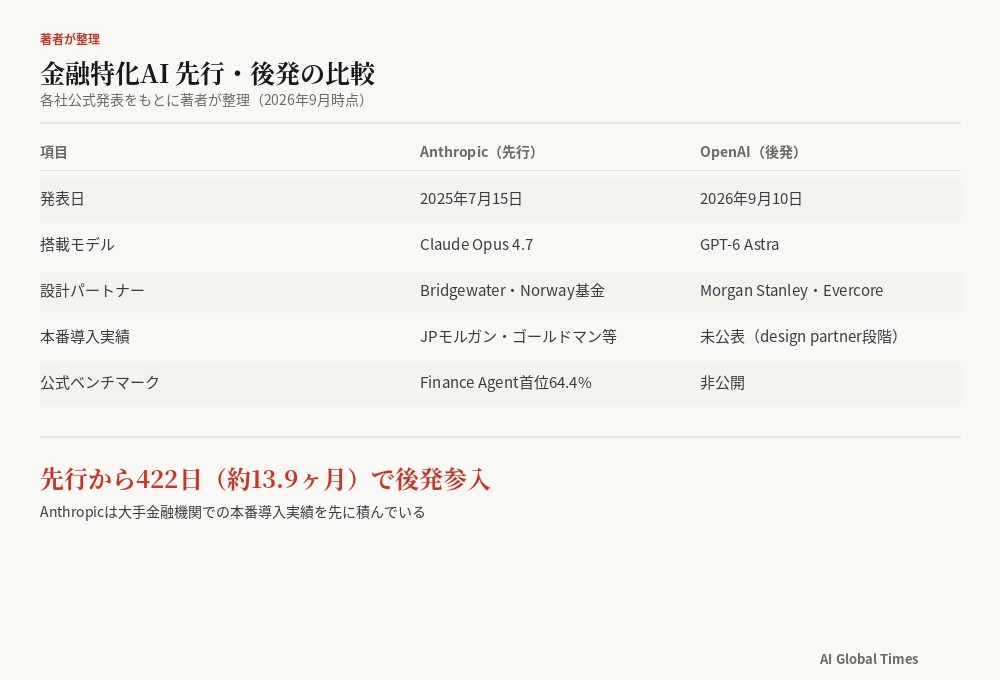Click the GPT-6 Astra cell
The image size is (1000, 680).
tap(739, 244)
